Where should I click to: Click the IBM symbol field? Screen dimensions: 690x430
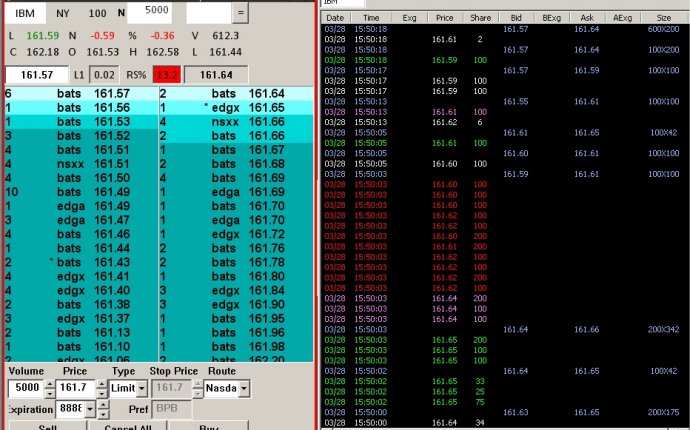click(x=25, y=13)
